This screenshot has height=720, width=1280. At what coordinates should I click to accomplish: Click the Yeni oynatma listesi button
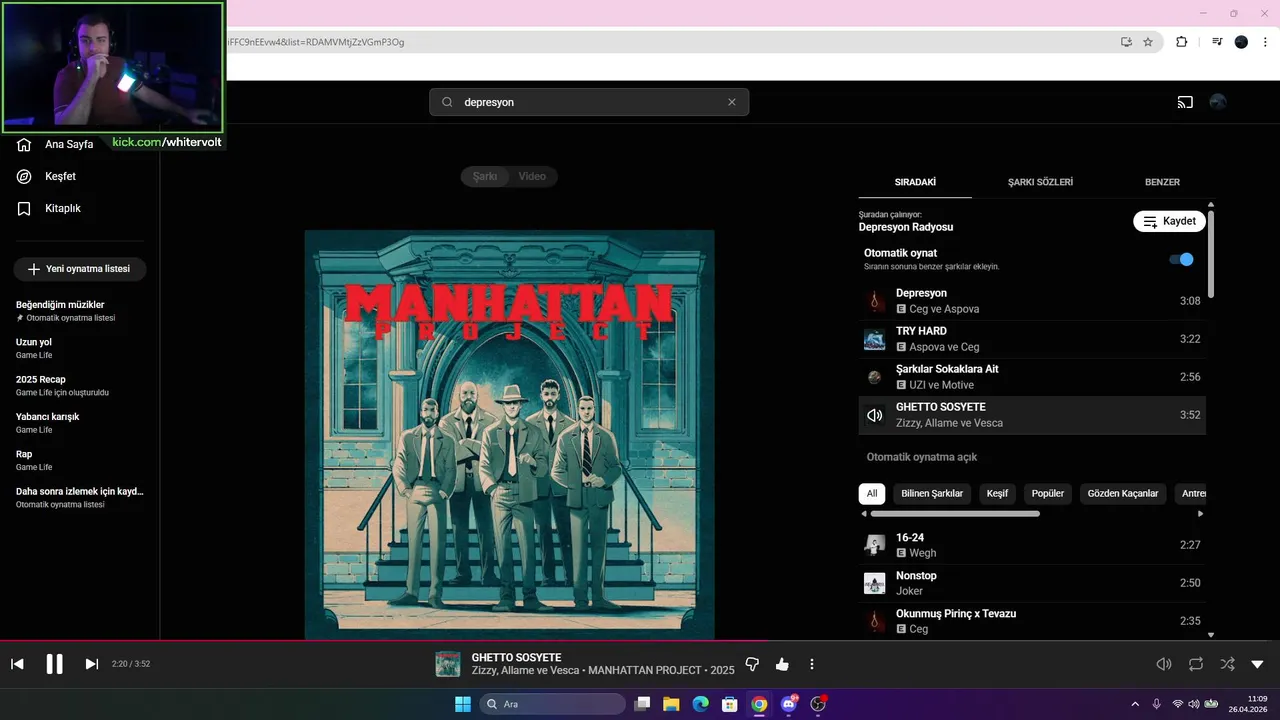coord(80,269)
